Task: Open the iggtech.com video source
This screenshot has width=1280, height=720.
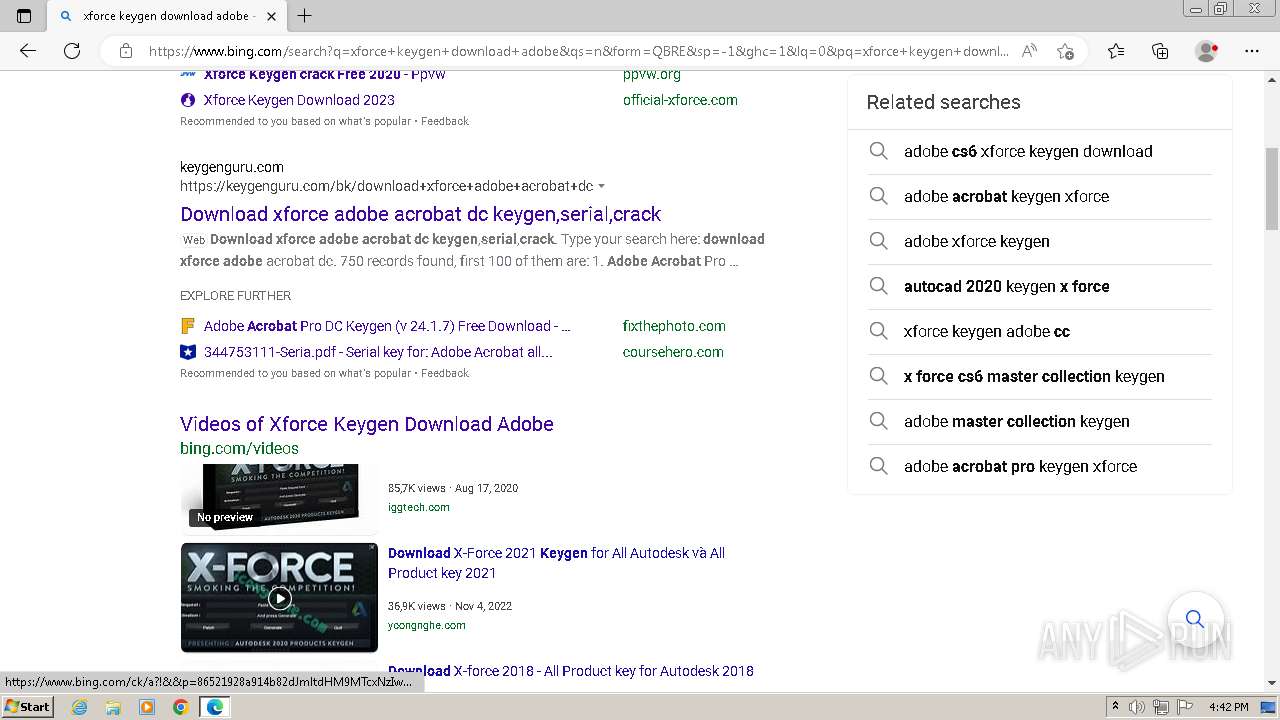Action: click(x=418, y=507)
